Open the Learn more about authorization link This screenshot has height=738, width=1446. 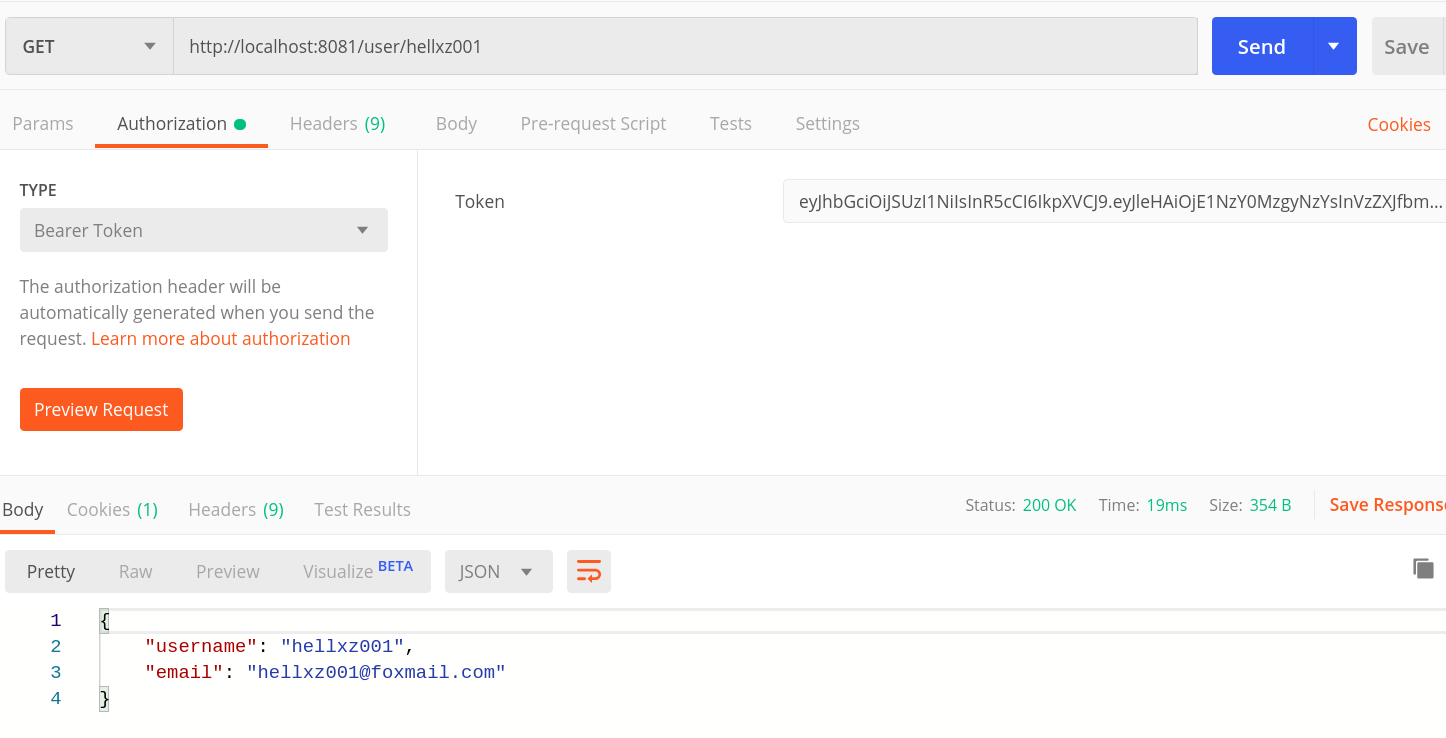tap(221, 339)
